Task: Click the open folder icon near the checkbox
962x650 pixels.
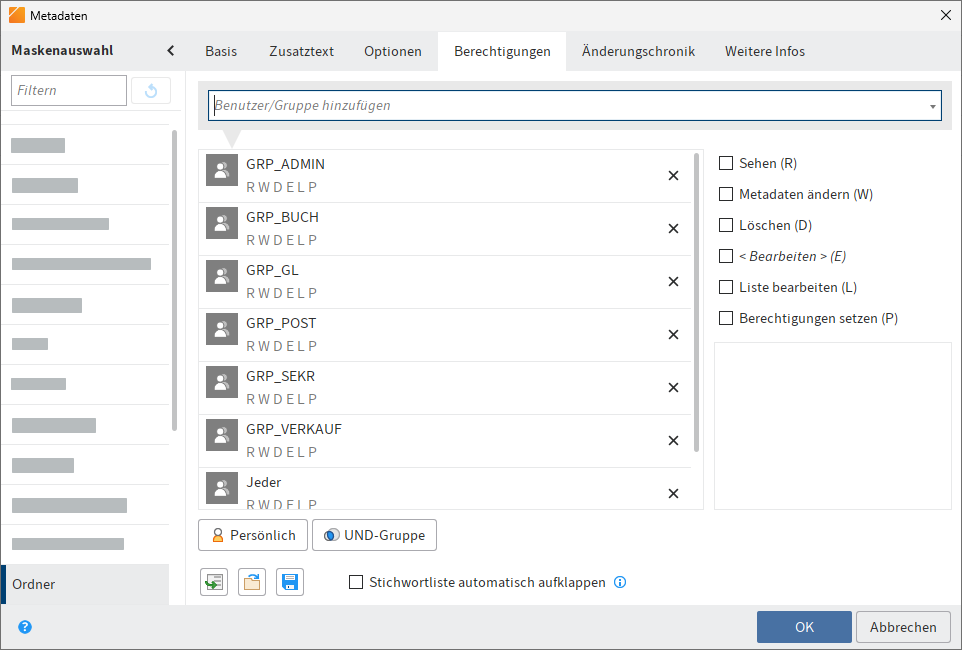Action: click(251, 582)
